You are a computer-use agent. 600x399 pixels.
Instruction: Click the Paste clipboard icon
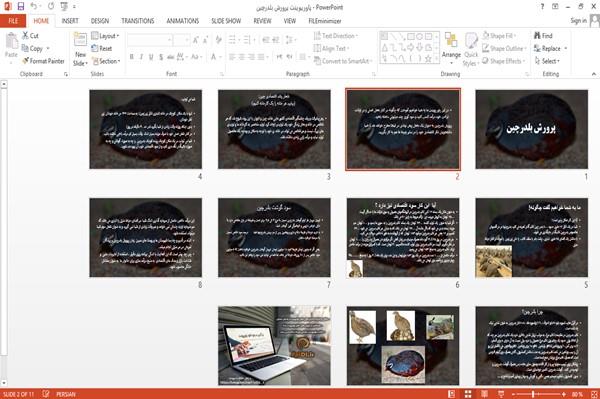tap(11, 41)
